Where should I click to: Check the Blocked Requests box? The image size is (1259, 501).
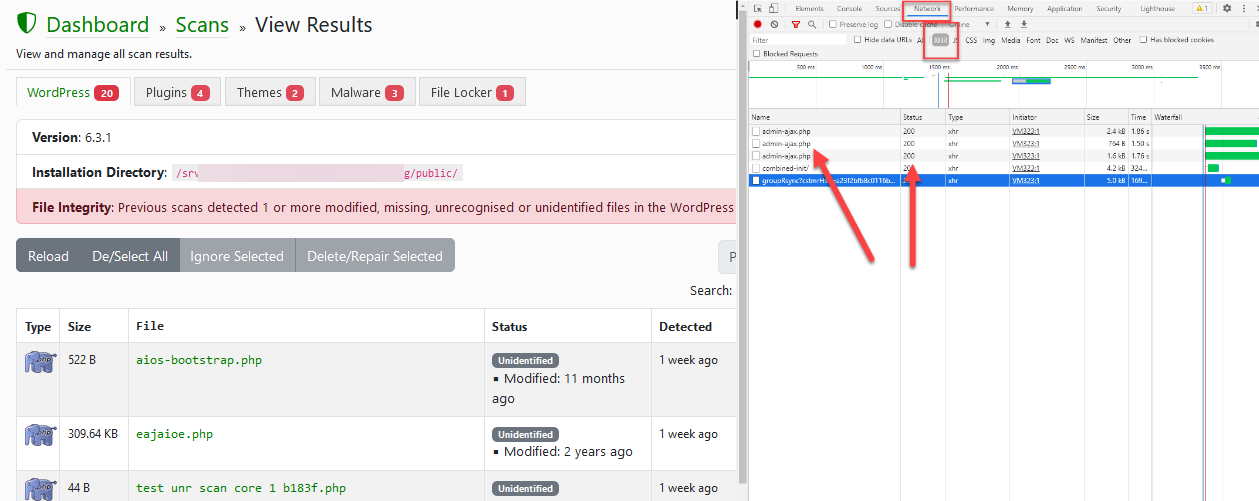pyautogui.click(x=756, y=54)
